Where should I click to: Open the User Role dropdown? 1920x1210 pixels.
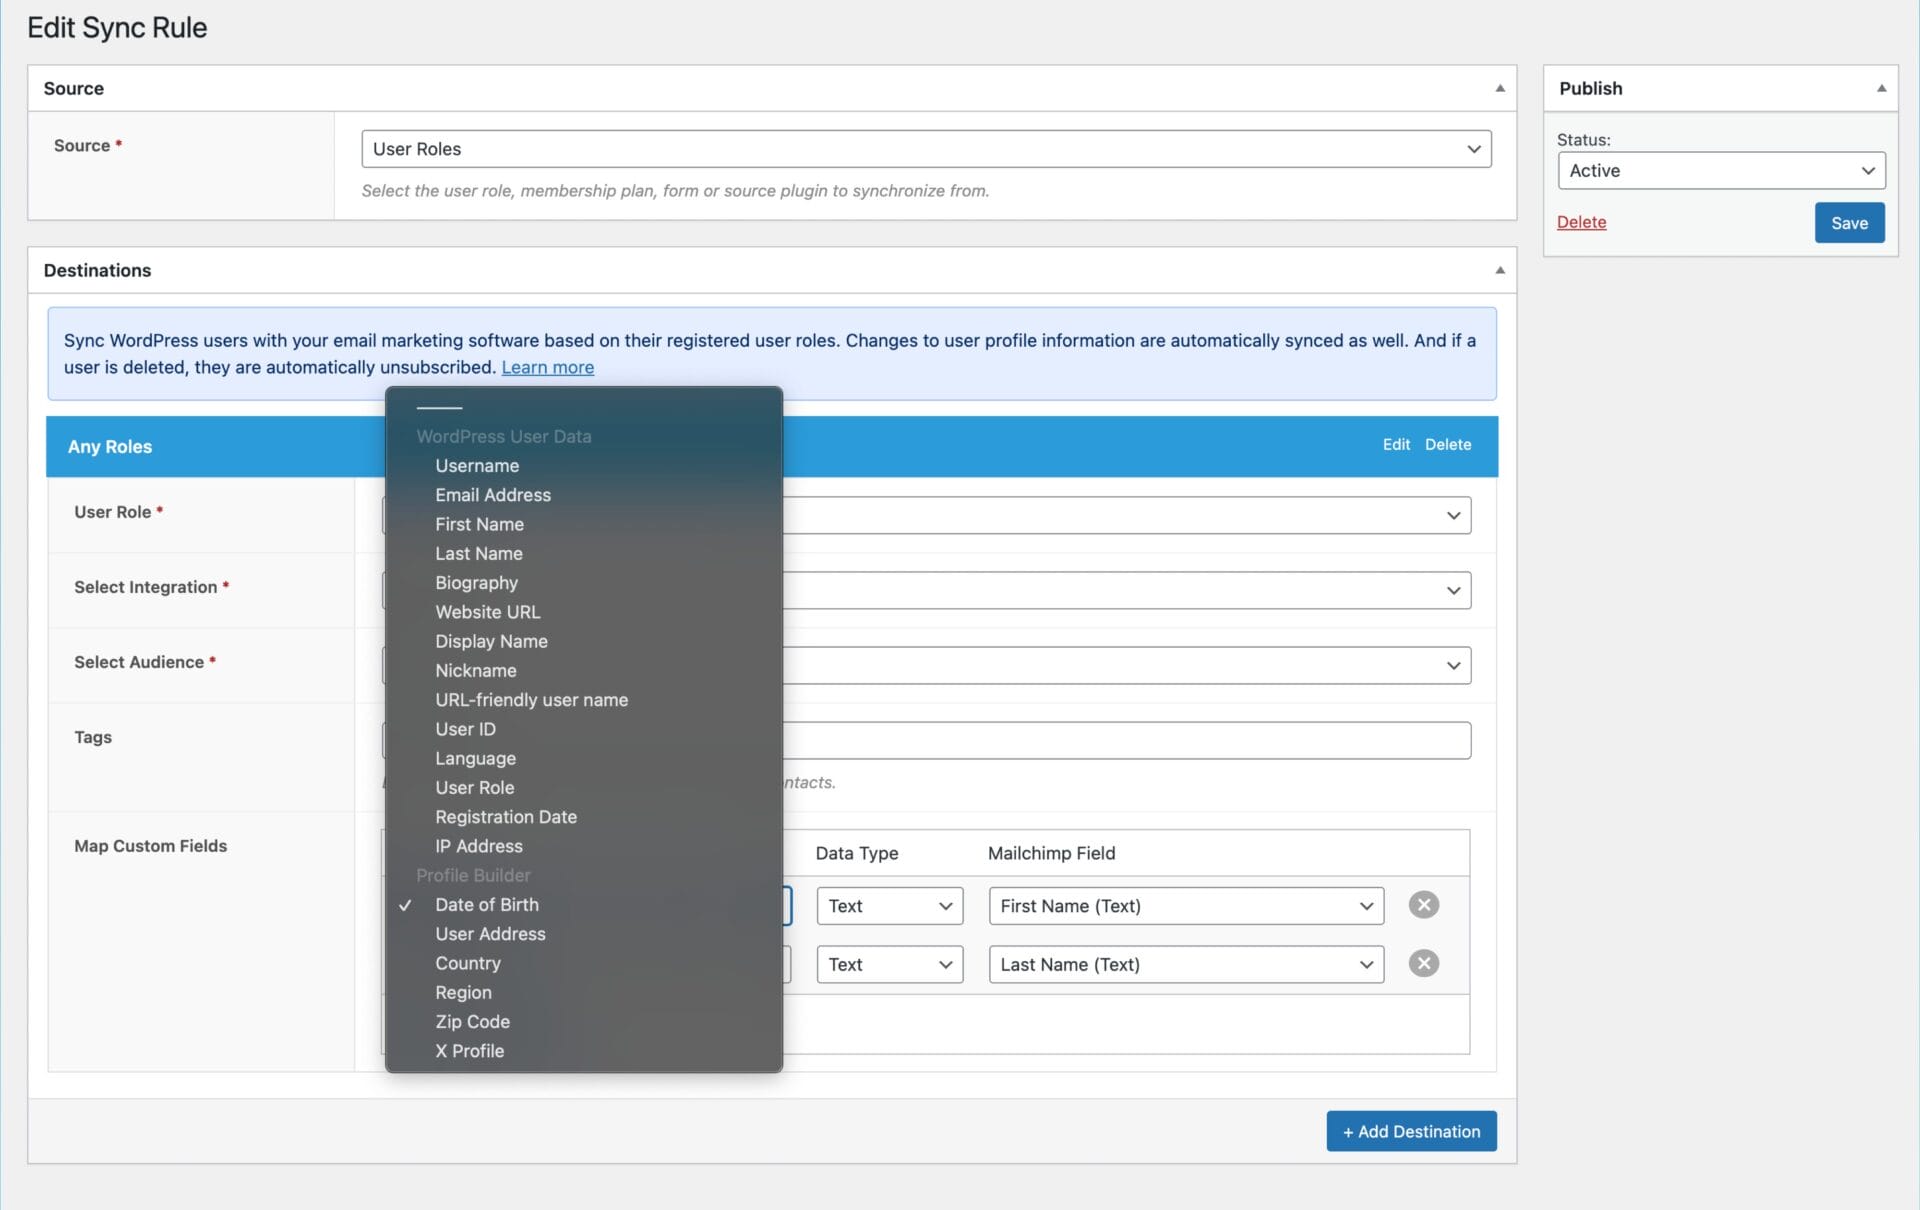(x=1127, y=515)
